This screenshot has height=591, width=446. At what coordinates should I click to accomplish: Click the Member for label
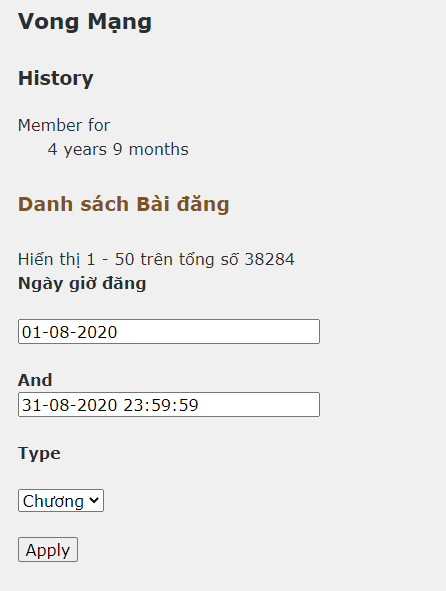tap(64, 125)
